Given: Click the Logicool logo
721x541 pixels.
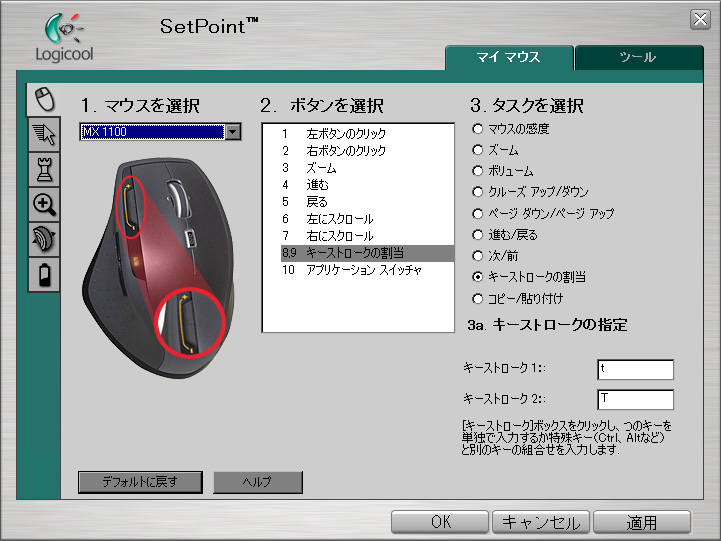Looking at the screenshot, I should 64,38.
